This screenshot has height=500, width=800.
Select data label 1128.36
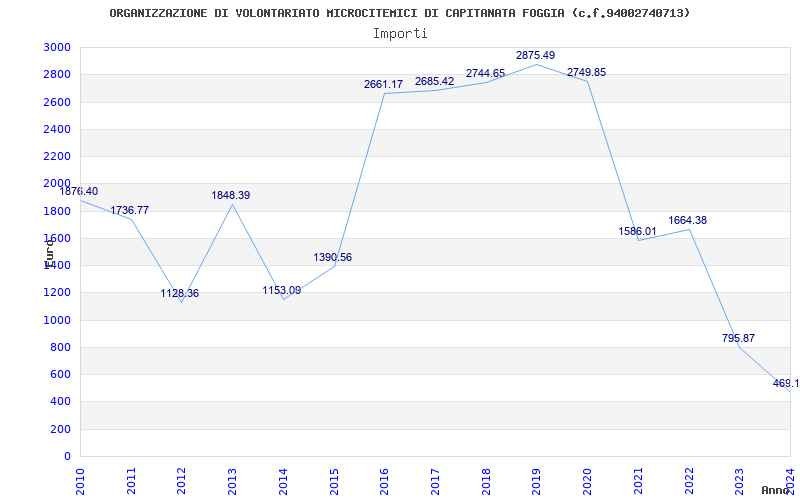(x=180, y=293)
